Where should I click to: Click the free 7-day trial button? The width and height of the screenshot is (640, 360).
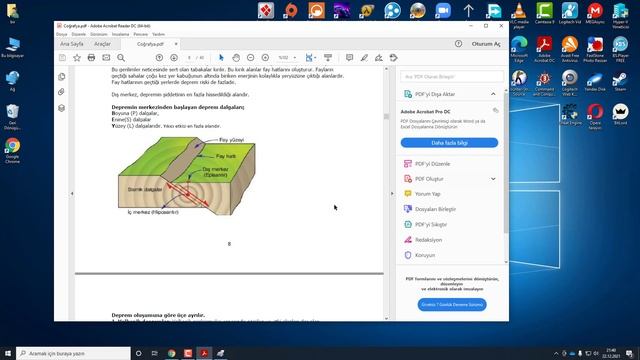tap(452, 304)
